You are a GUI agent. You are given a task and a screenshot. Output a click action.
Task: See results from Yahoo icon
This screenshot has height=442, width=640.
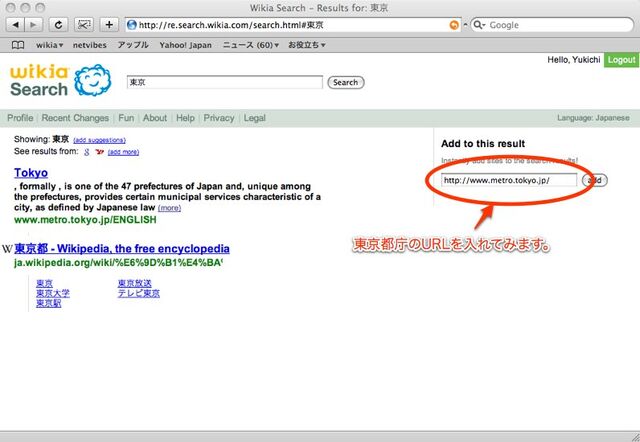click(x=99, y=152)
